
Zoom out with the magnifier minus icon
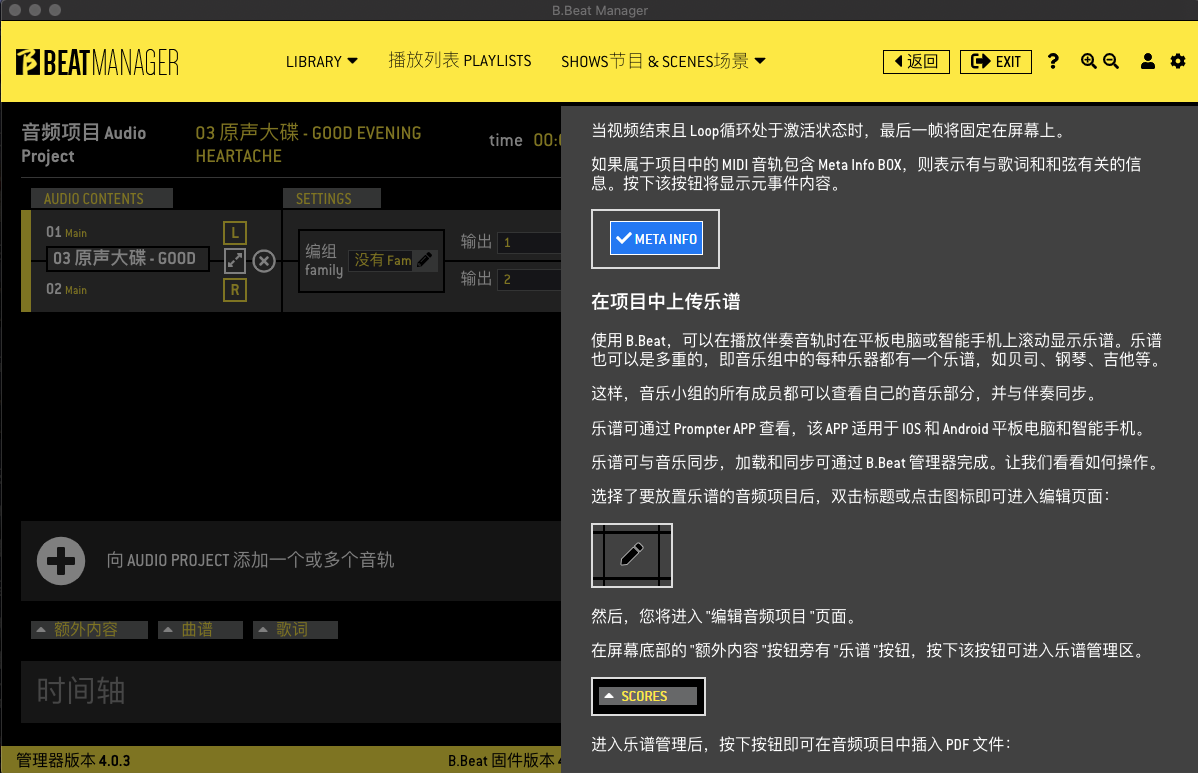[1111, 61]
